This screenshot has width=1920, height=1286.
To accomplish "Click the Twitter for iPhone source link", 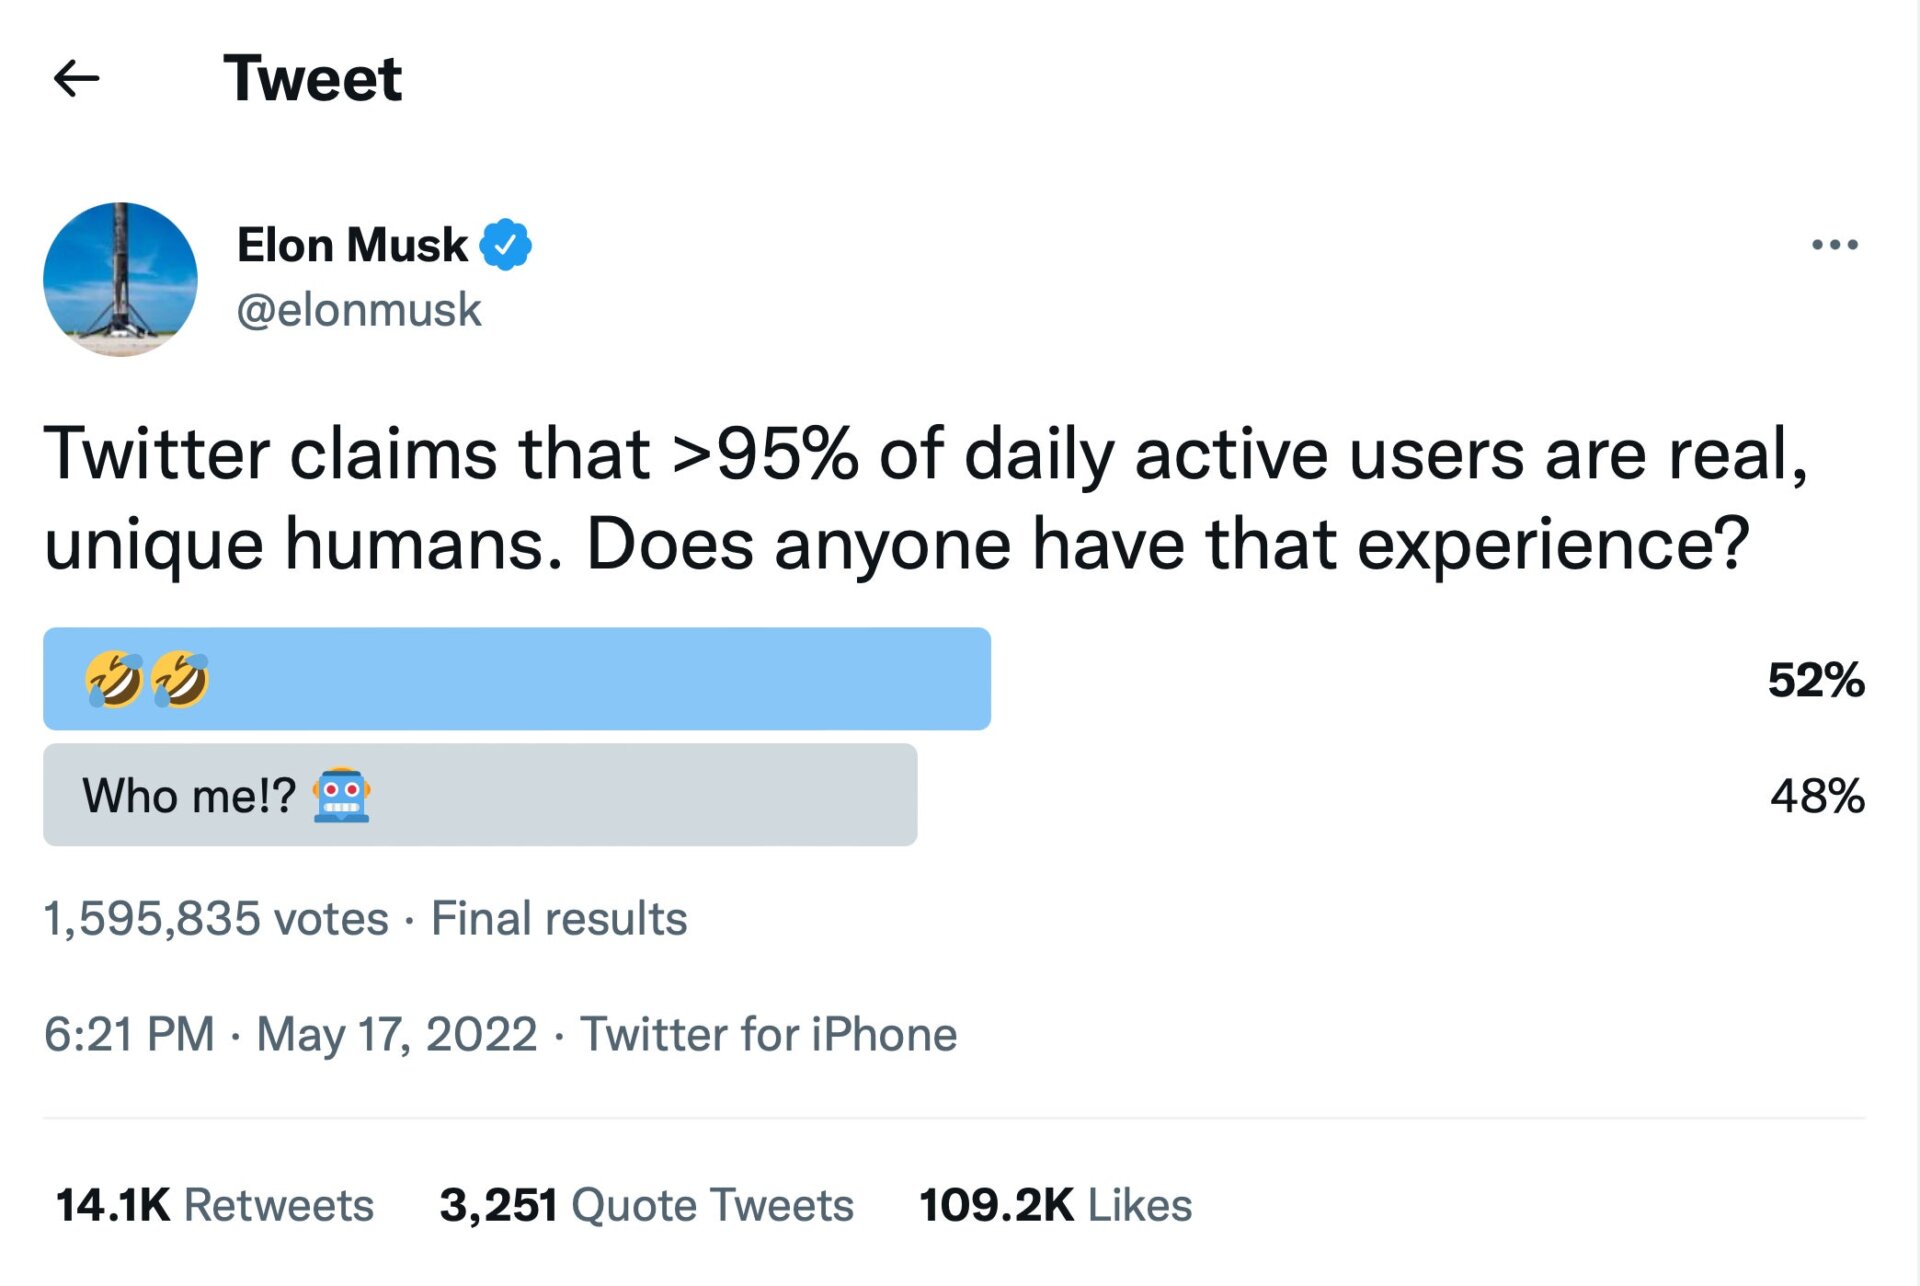I will (x=768, y=1034).
